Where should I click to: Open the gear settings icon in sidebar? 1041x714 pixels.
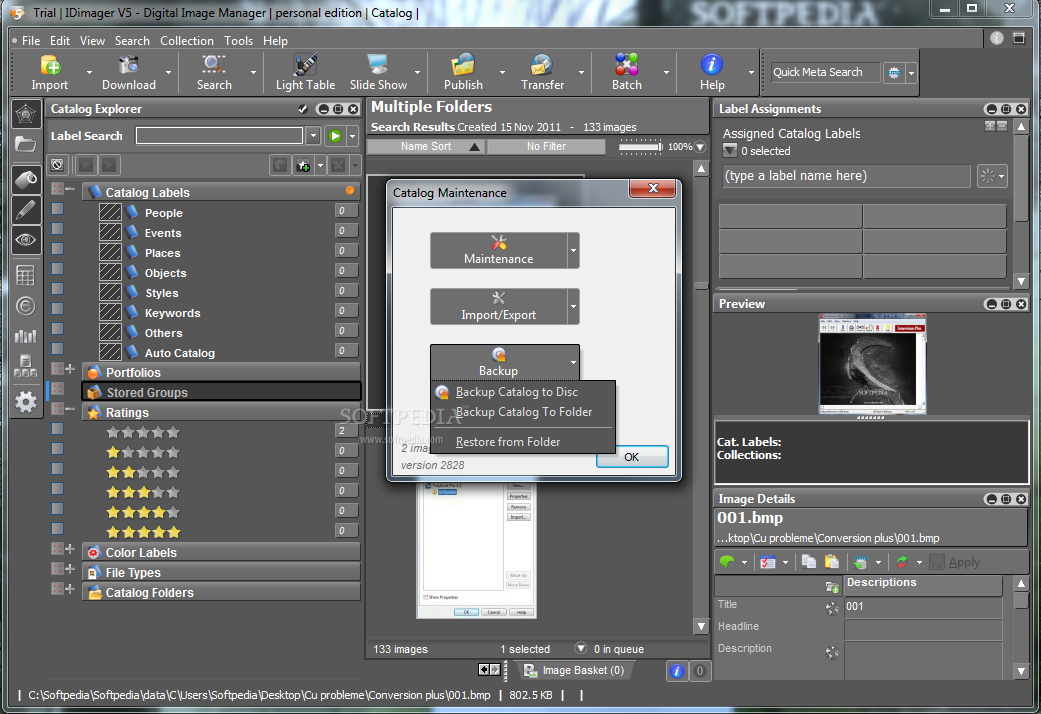[x=25, y=401]
